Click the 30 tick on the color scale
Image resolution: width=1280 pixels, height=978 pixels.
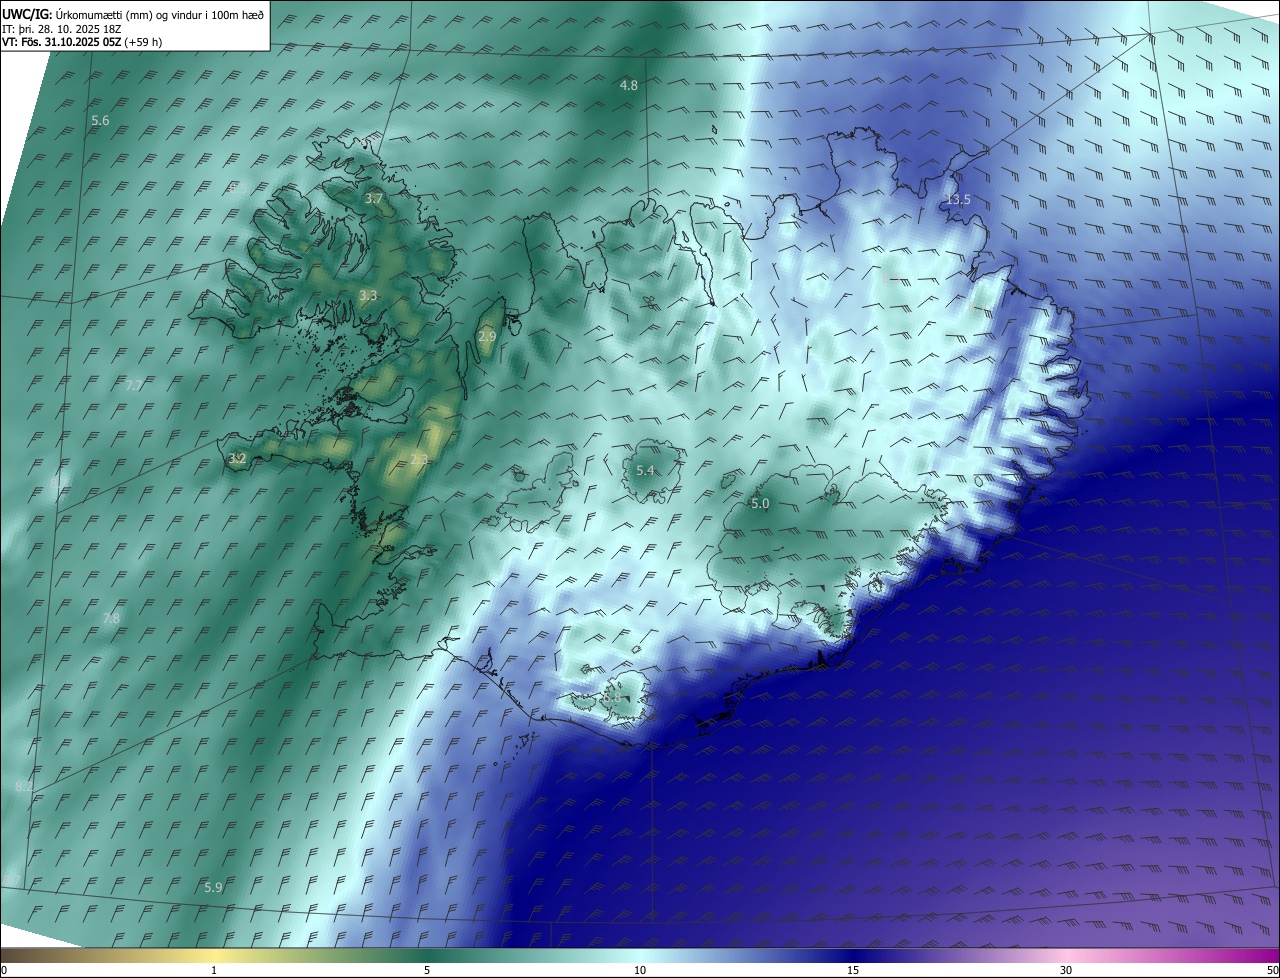pos(1066,970)
